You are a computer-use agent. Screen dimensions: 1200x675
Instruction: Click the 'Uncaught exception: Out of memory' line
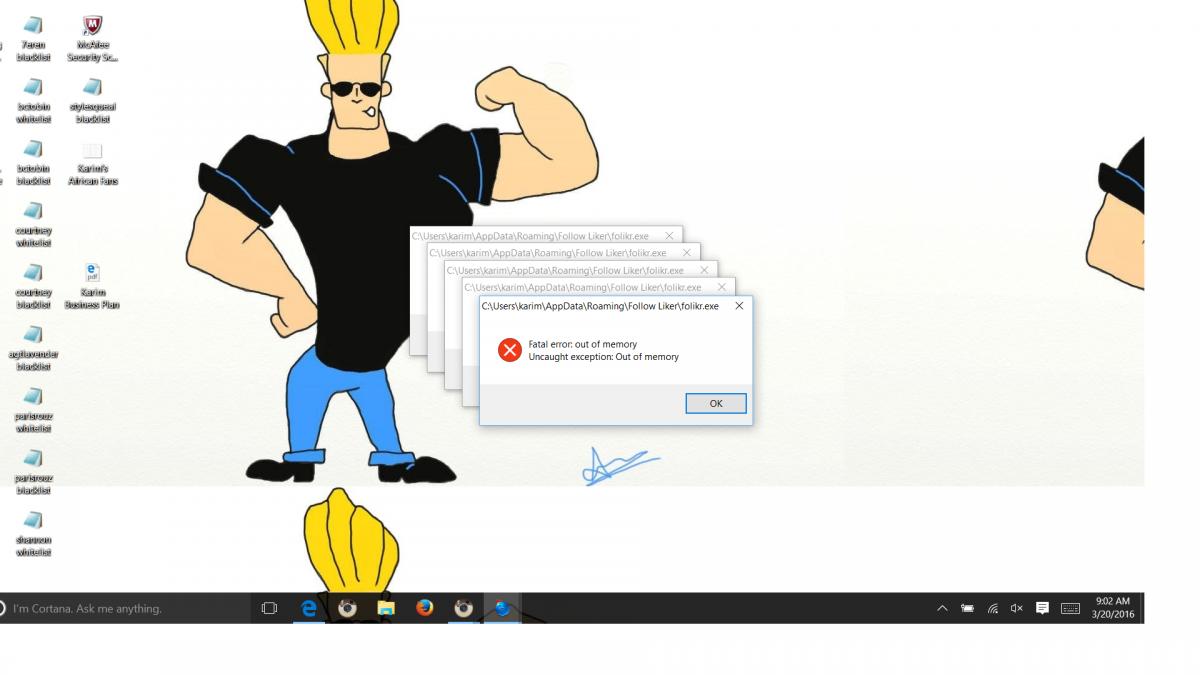click(603, 357)
